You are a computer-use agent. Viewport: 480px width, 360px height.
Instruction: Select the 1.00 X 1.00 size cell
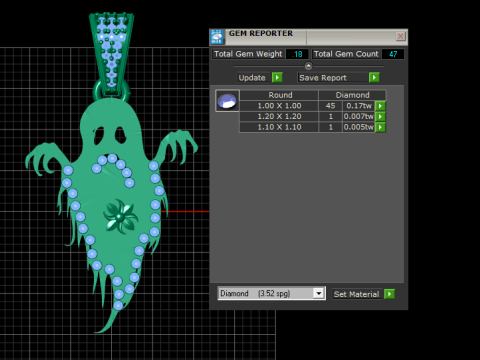279,106
